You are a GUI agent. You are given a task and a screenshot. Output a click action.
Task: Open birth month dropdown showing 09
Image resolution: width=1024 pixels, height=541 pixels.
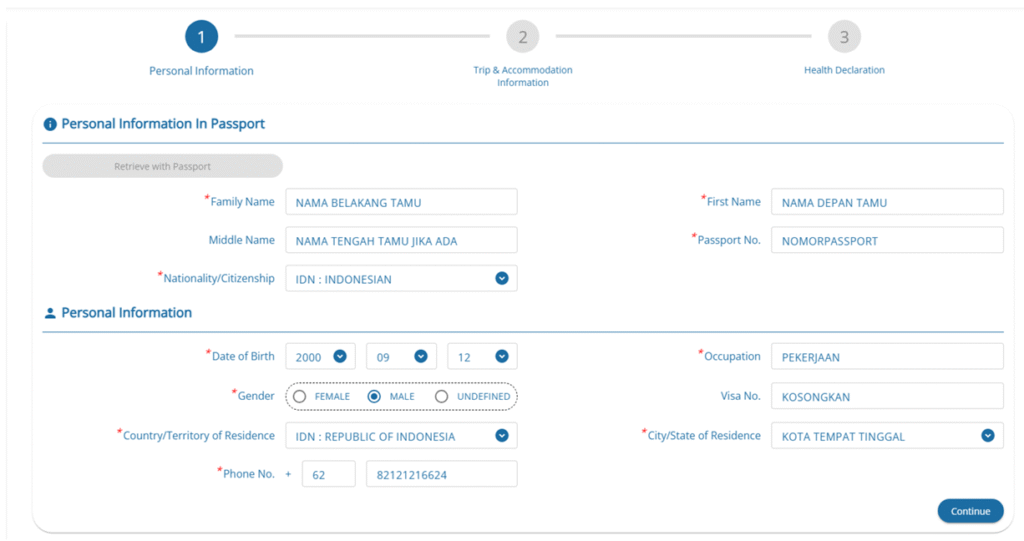(x=401, y=357)
